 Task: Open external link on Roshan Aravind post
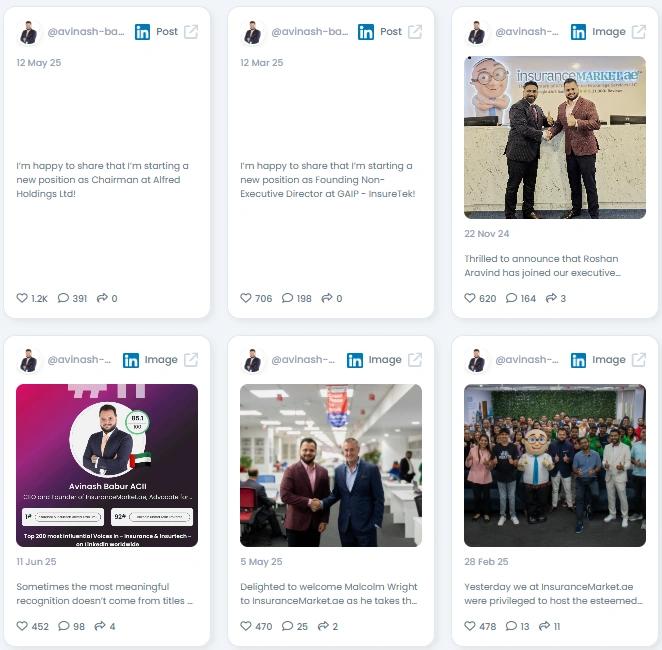(638, 32)
